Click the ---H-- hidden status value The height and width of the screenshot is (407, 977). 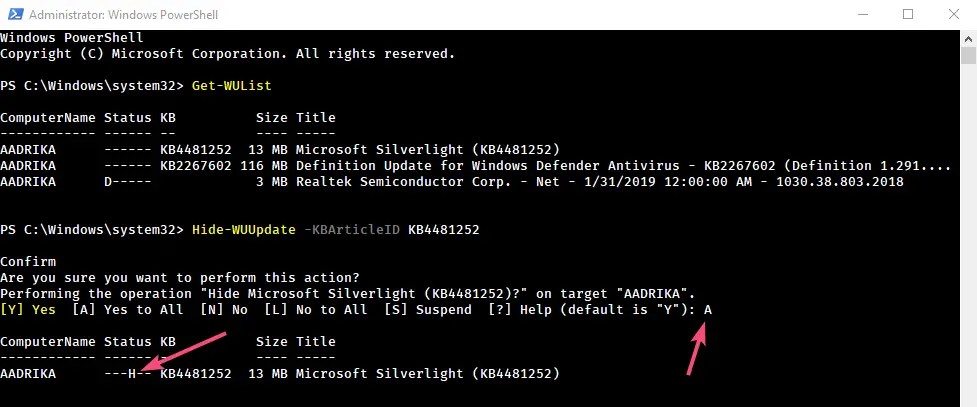(128, 373)
